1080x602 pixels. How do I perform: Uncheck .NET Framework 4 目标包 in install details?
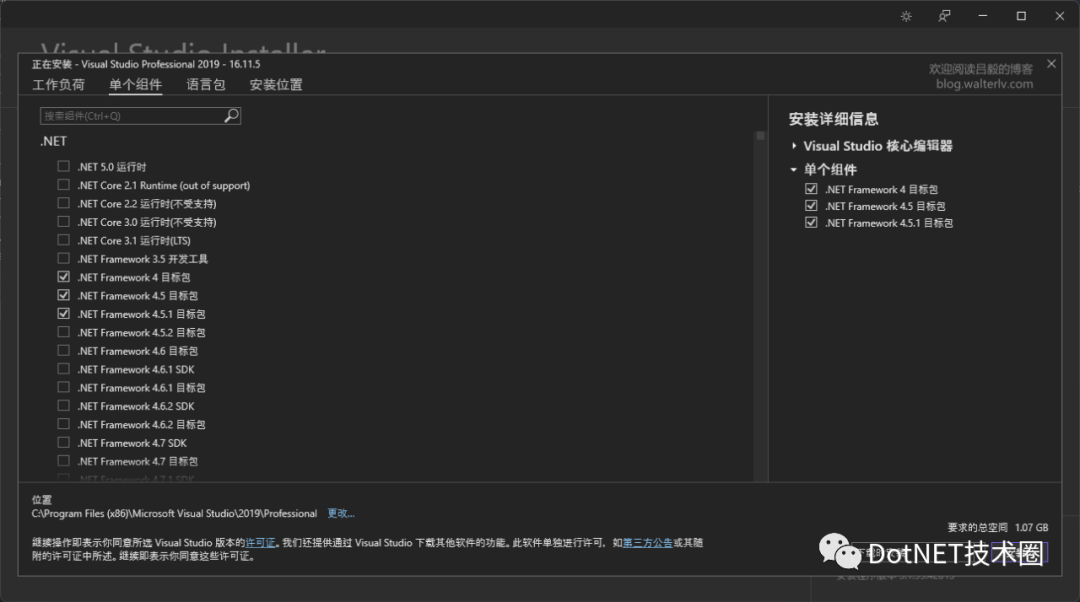(x=811, y=189)
